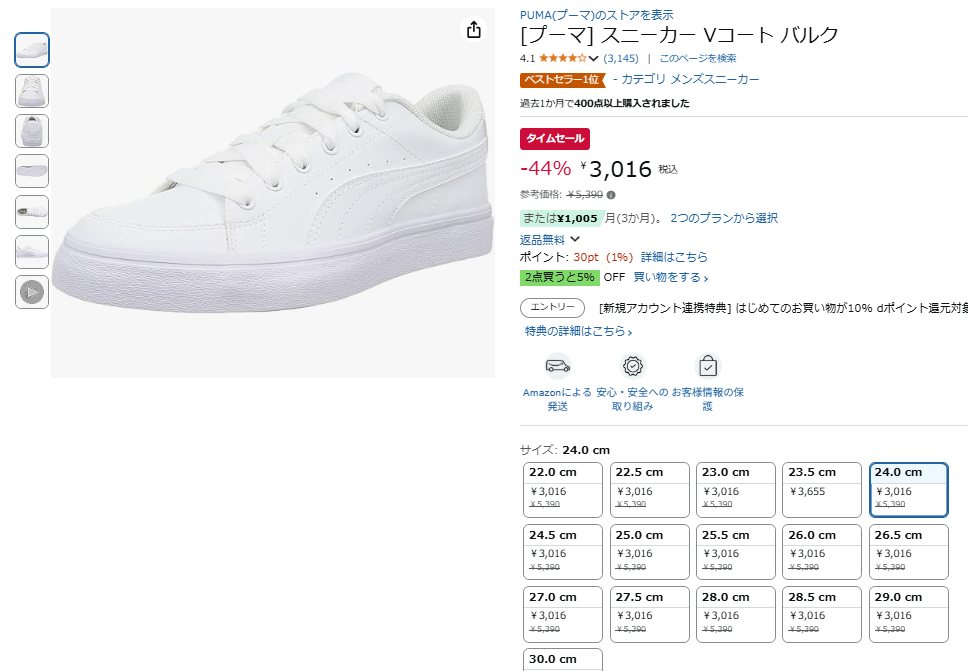This screenshot has width=968, height=671.
Task: Open the star rating dropdown arrow
Action: (x=594, y=59)
